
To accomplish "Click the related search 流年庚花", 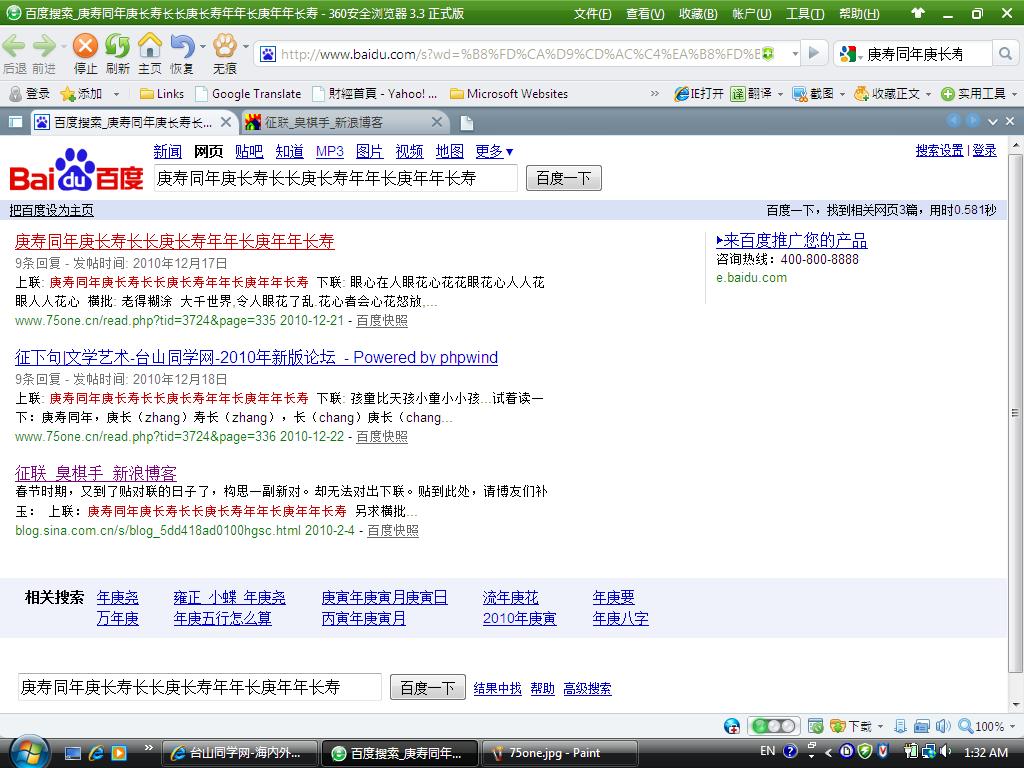I will tap(511, 598).
